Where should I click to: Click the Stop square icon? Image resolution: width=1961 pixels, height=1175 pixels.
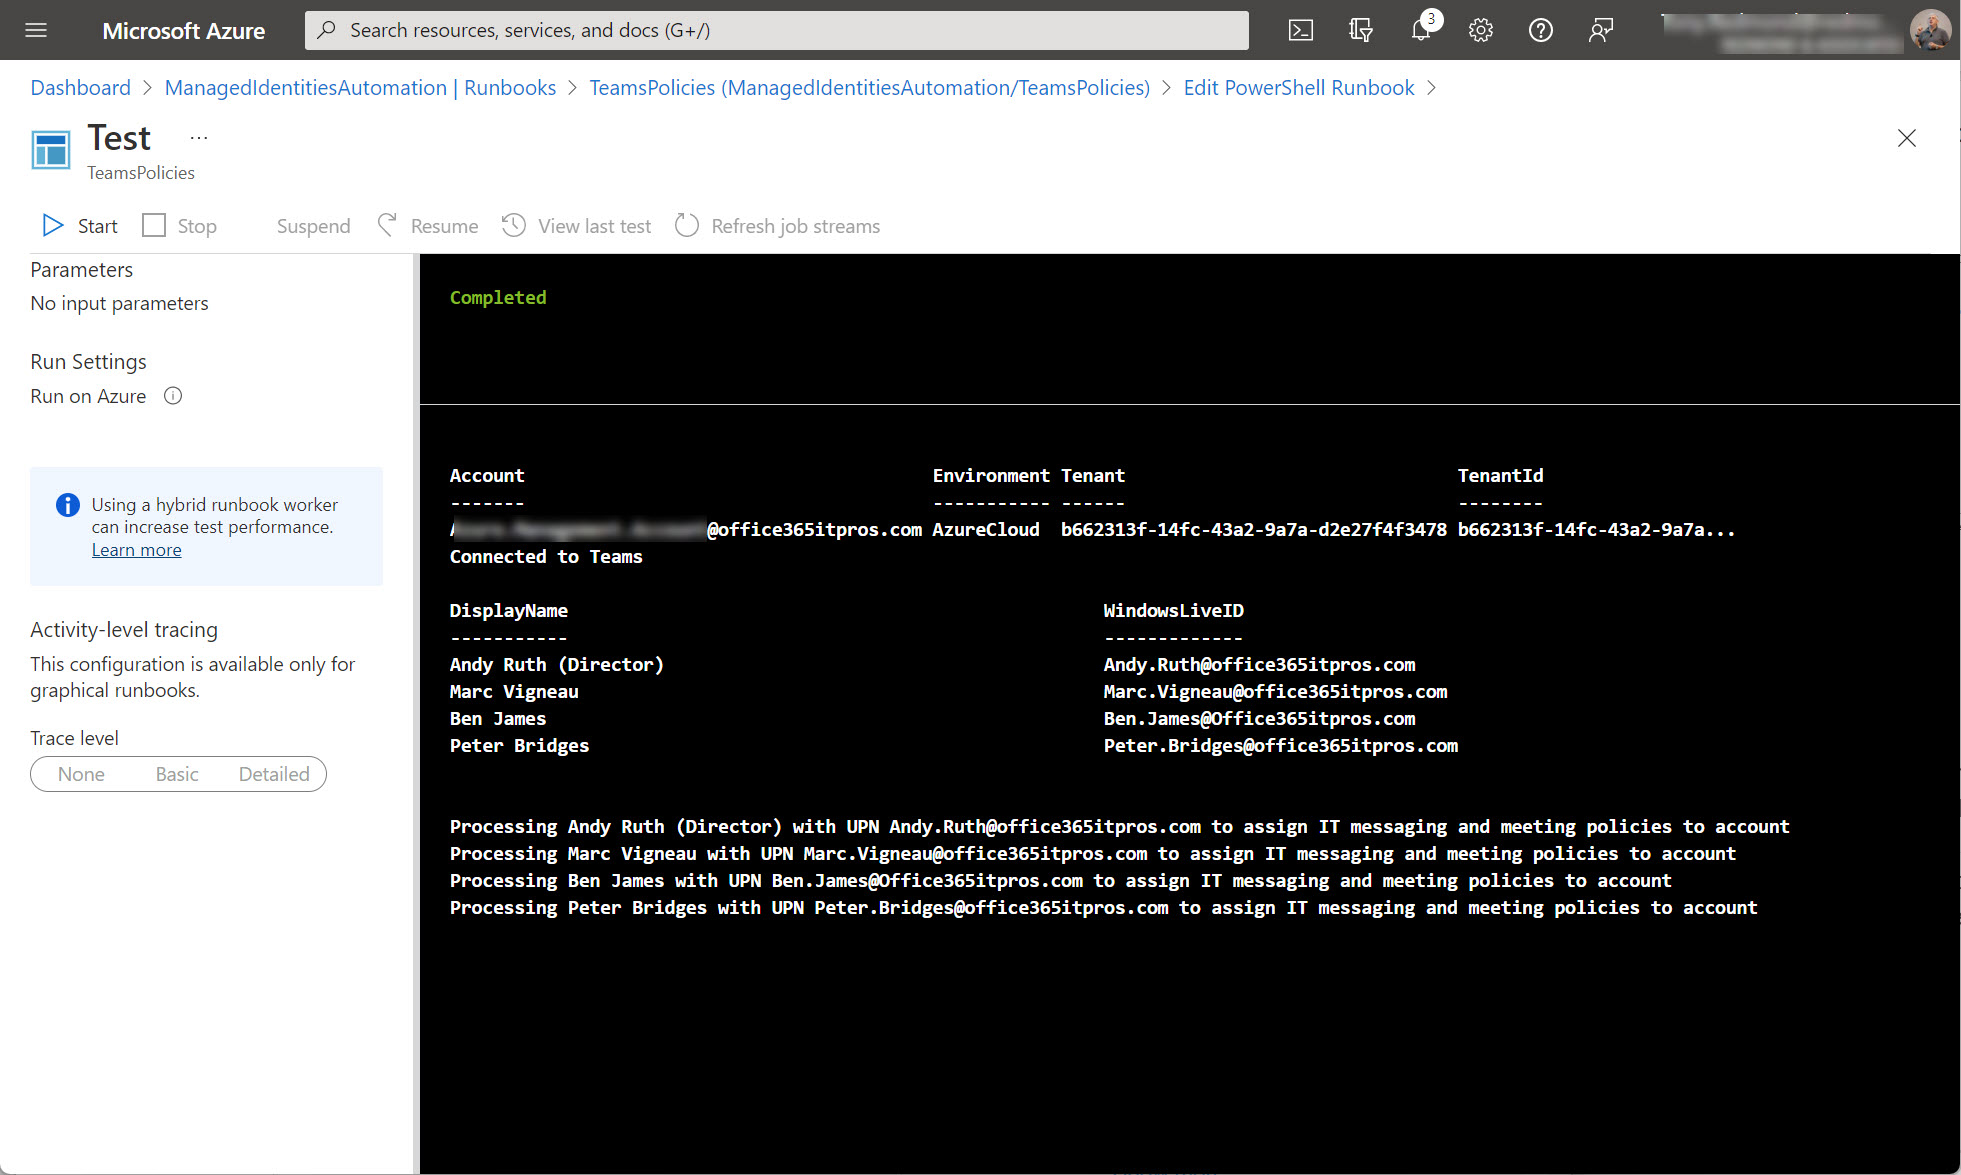[154, 226]
